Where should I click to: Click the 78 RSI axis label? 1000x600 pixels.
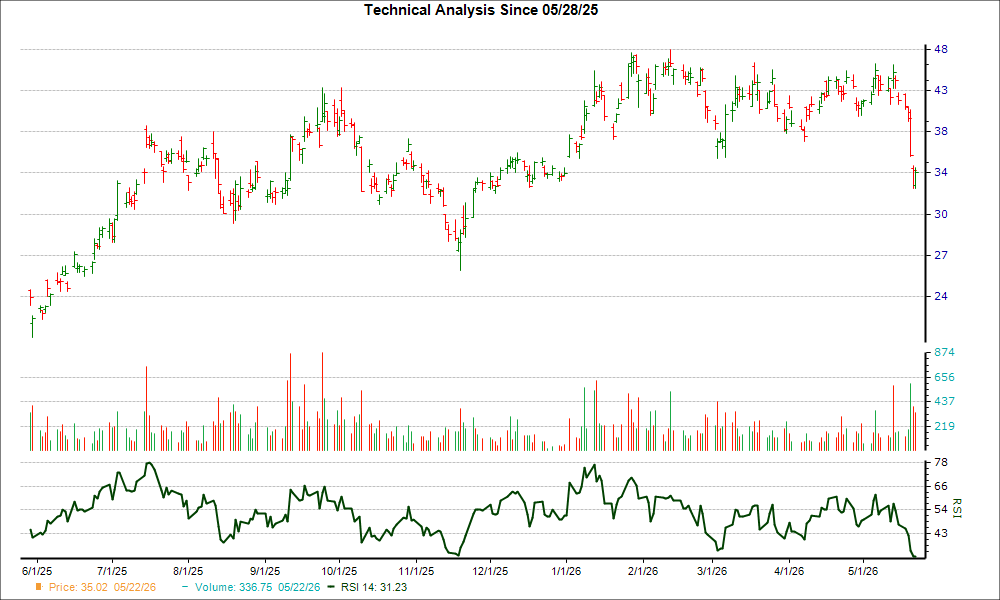[x=941, y=462]
